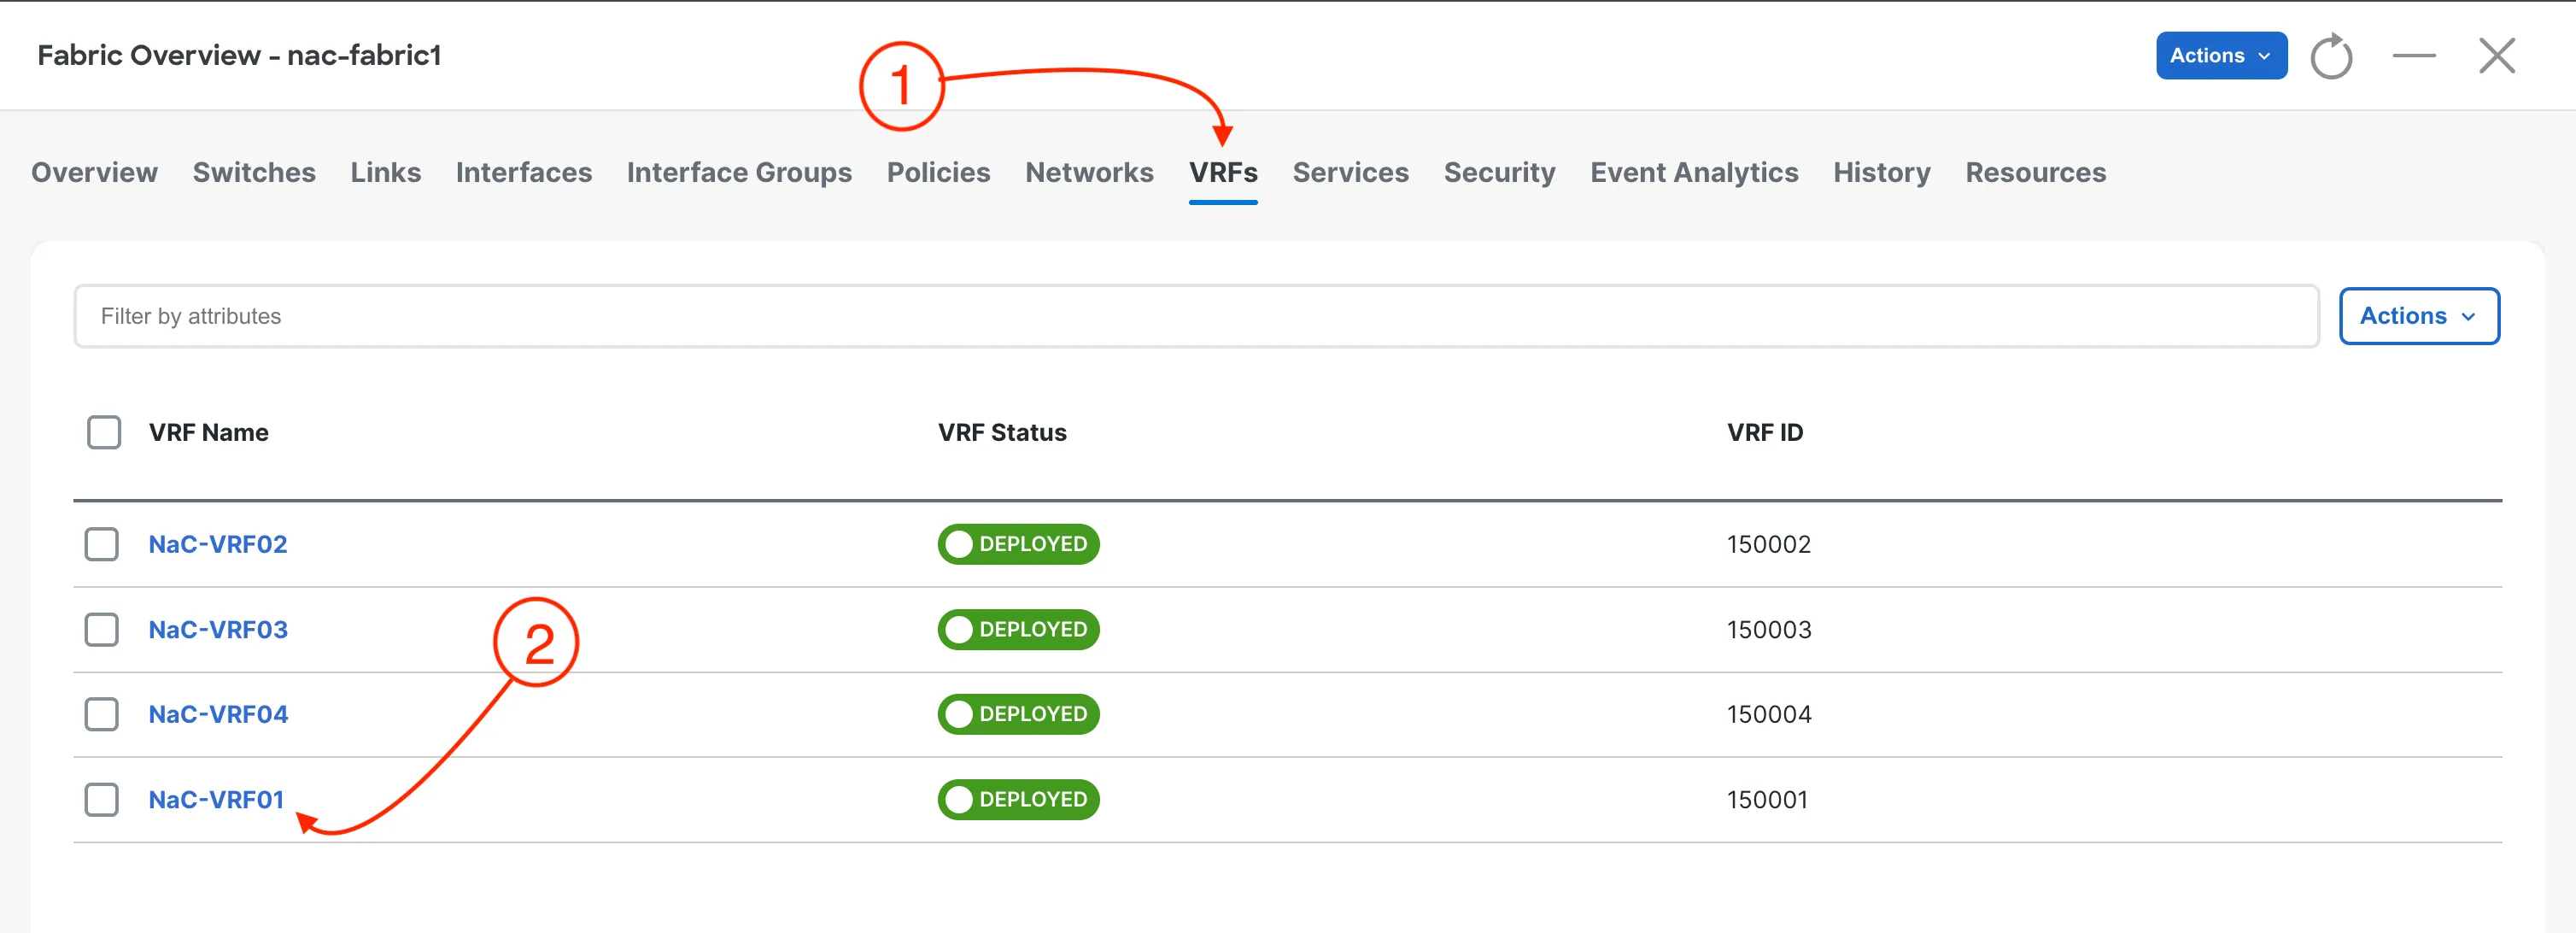This screenshot has width=2576, height=933.
Task: Switch to the Switches tab
Action: tap(254, 172)
